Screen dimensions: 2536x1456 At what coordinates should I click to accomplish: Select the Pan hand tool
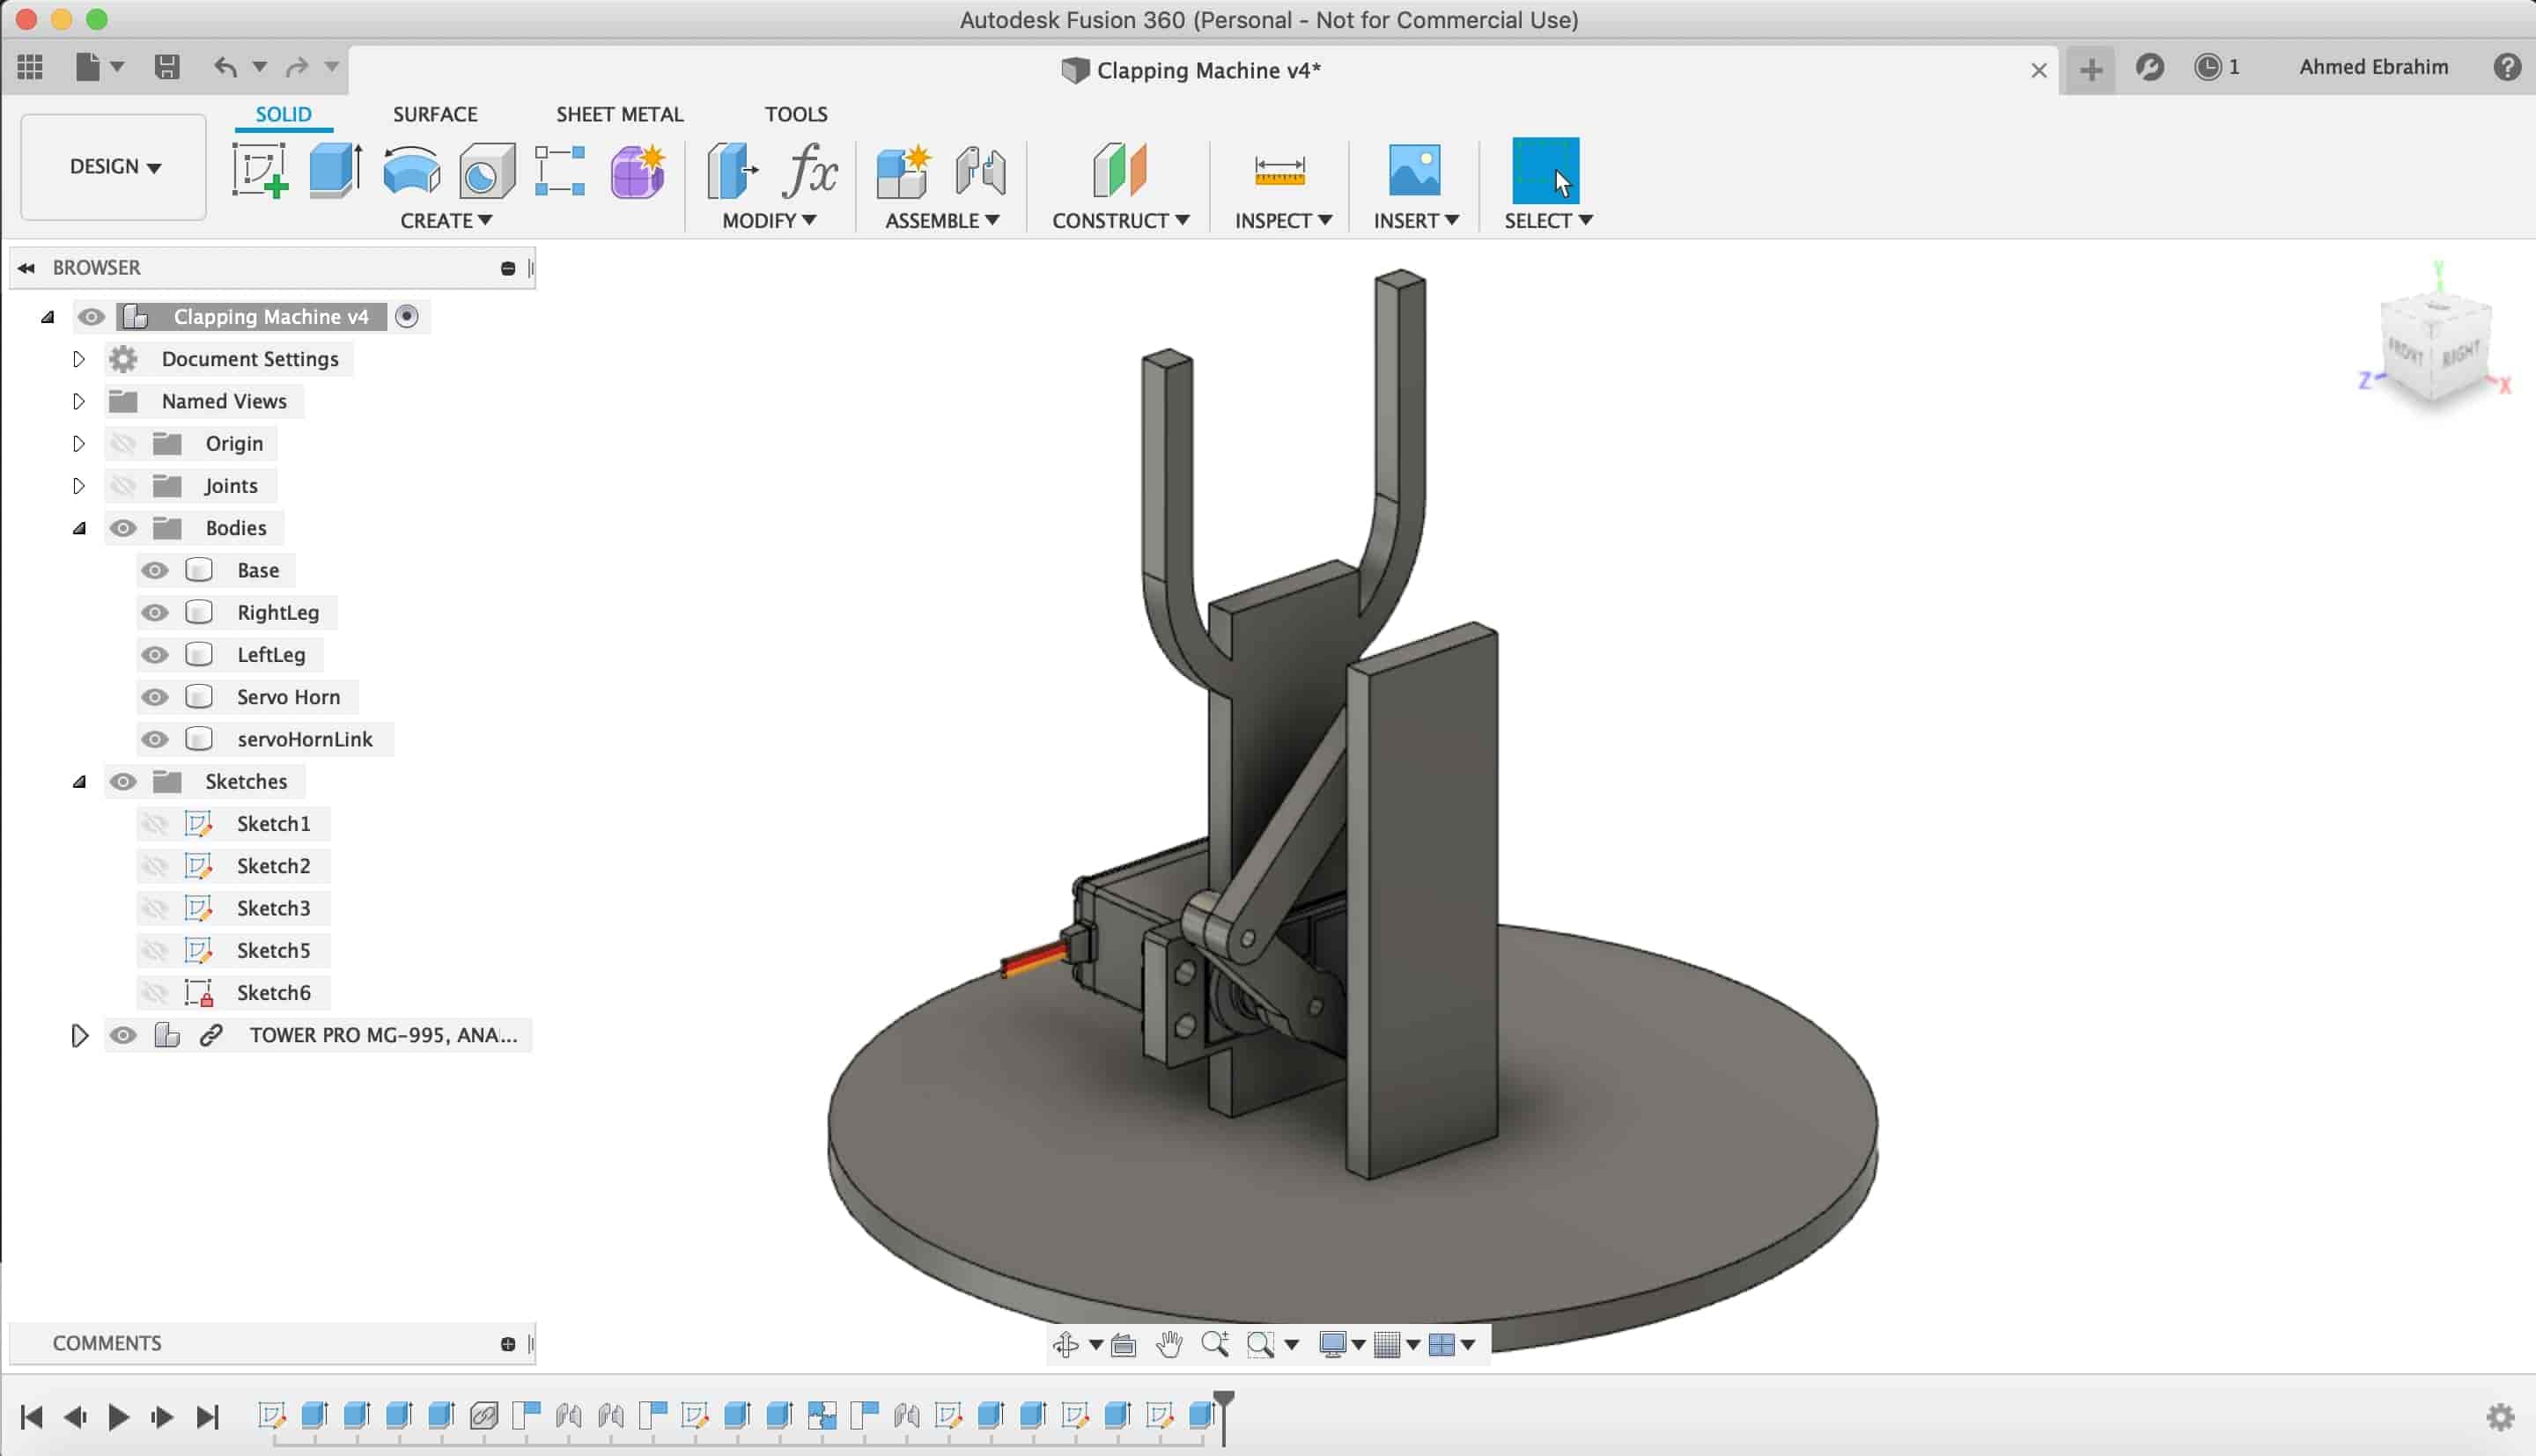[x=1169, y=1345]
